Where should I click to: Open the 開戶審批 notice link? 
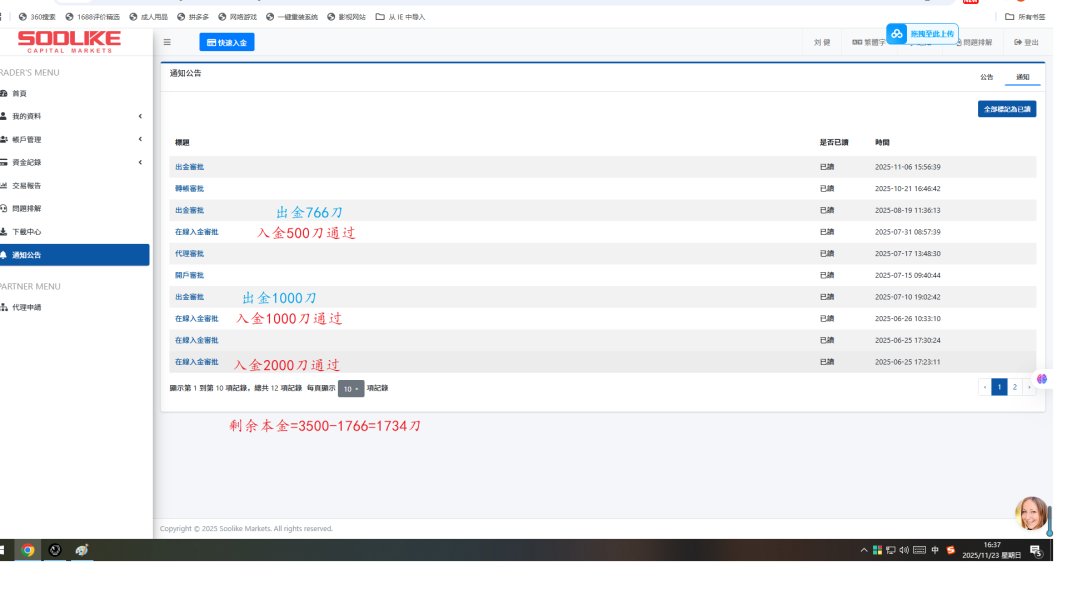(189, 276)
